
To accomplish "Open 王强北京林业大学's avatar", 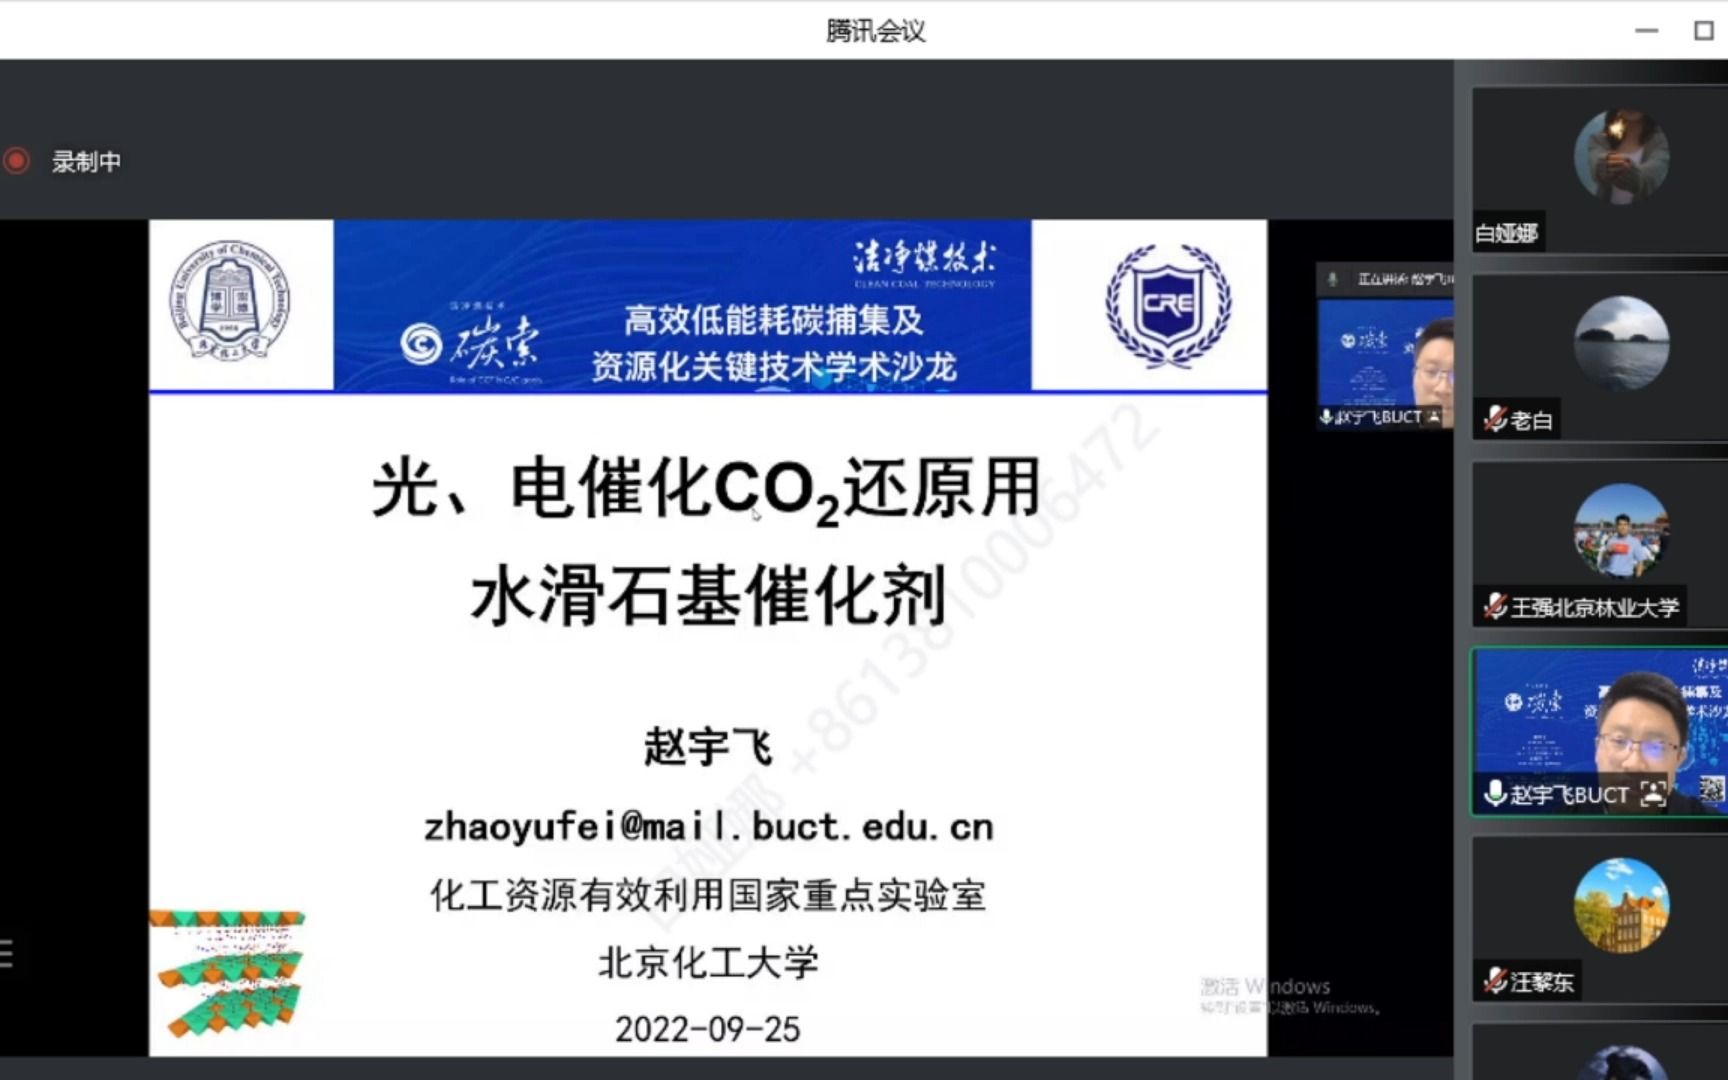I will 1621,531.
